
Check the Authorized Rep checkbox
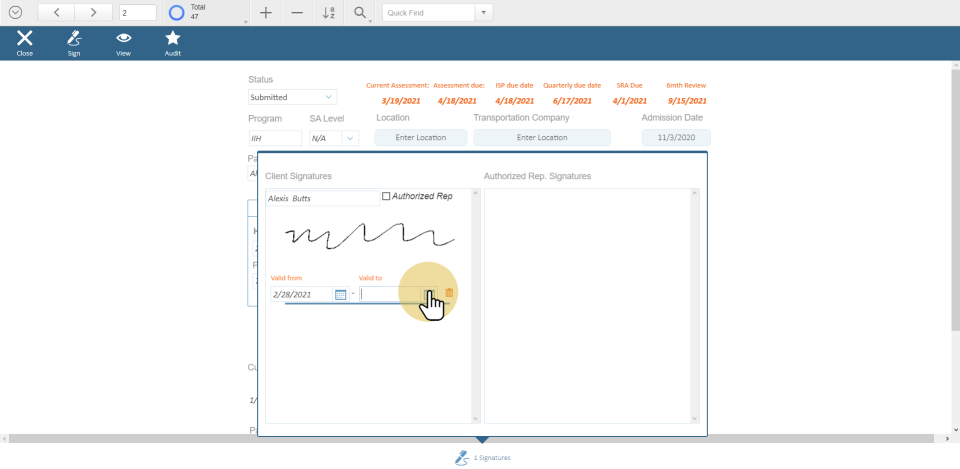387,197
